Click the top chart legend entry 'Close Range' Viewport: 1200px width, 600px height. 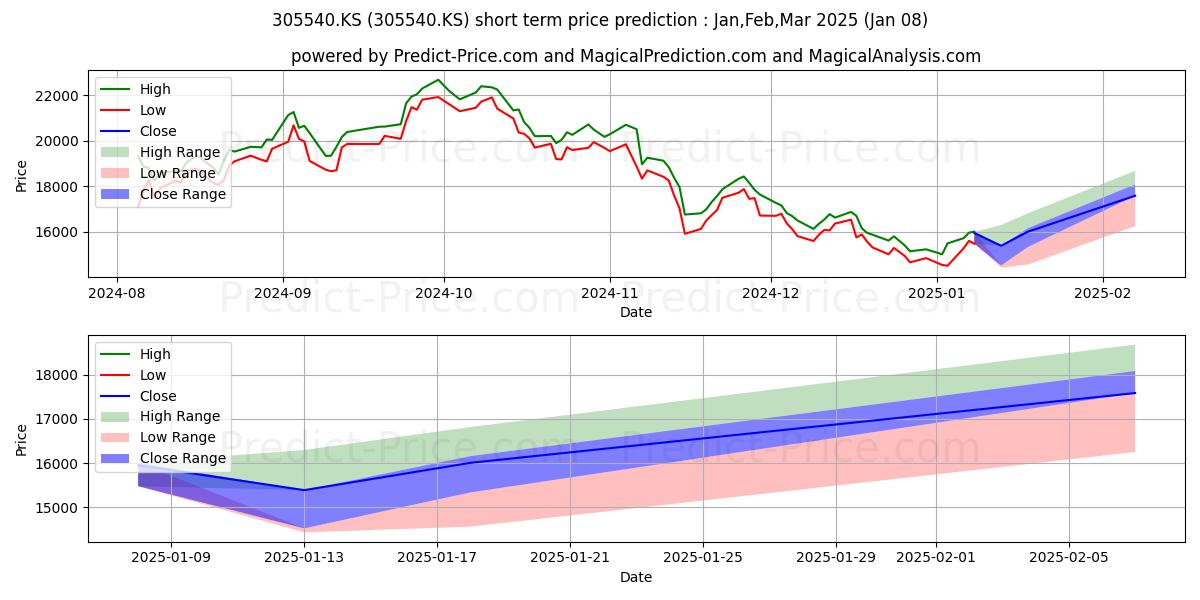tap(183, 194)
